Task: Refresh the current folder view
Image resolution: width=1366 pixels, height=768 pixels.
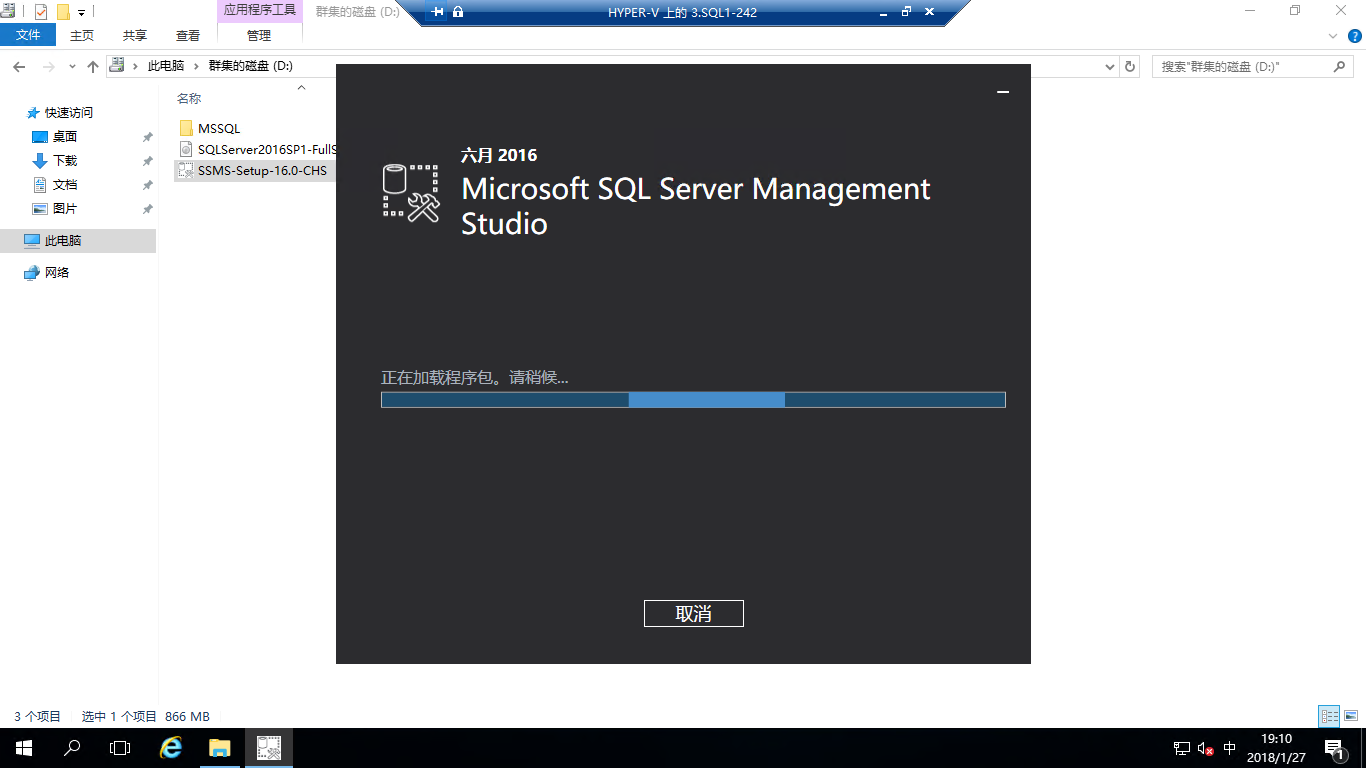Action: coord(1131,67)
